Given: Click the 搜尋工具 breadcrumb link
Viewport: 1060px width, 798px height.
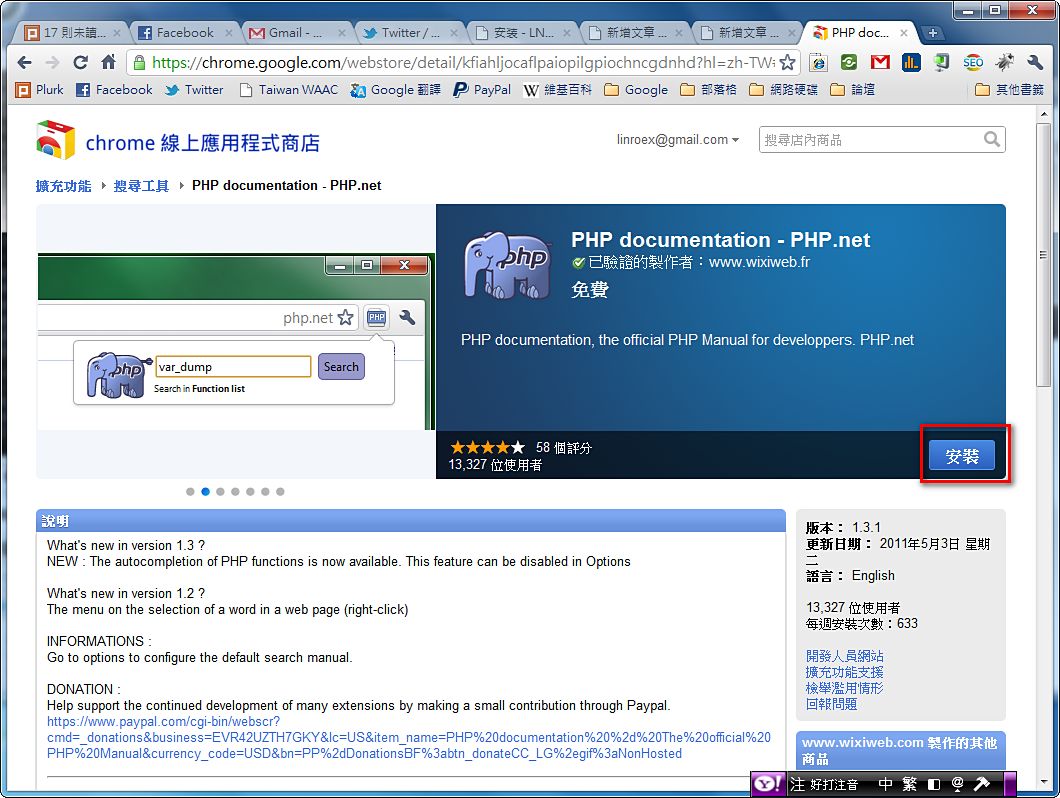Looking at the screenshot, I should point(141,186).
